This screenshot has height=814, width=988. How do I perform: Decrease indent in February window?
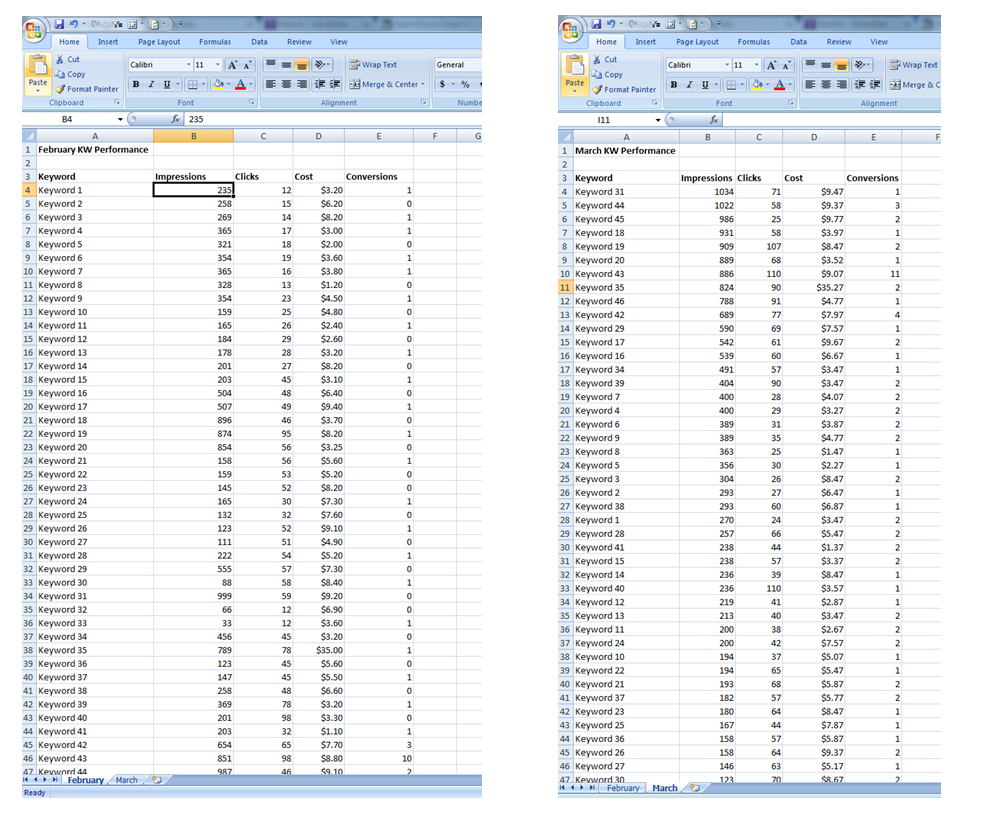[x=320, y=84]
